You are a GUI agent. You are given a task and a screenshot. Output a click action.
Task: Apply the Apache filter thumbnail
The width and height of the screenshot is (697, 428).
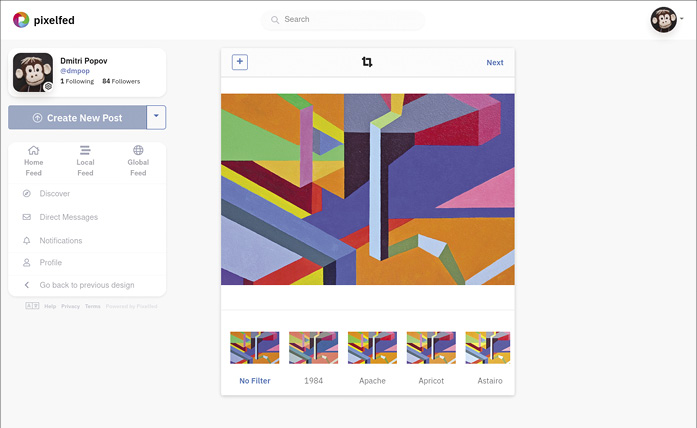(372, 348)
